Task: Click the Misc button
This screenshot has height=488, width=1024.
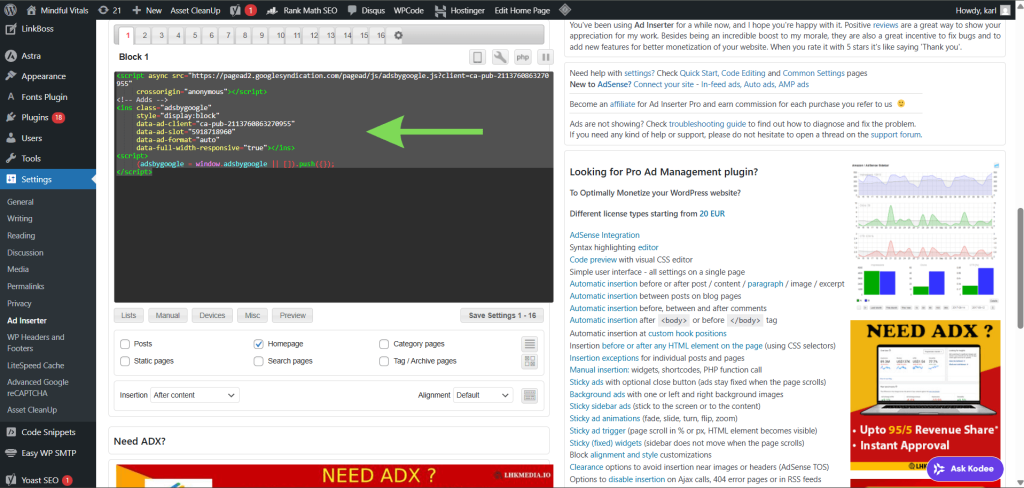Action: (x=252, y=316)
